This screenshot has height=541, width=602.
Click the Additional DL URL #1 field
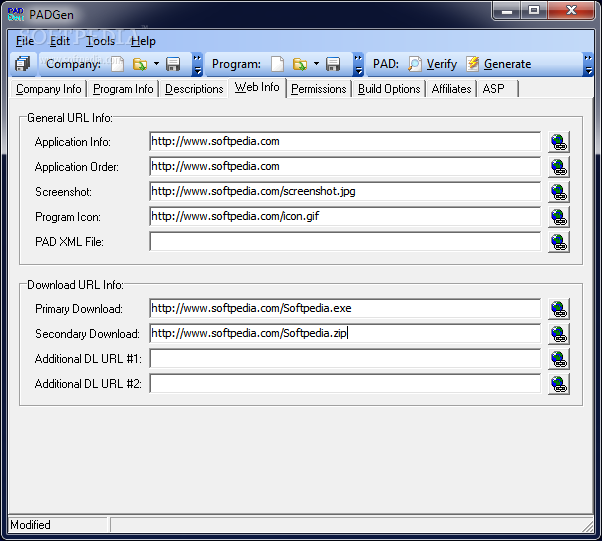tap(345, 359)
